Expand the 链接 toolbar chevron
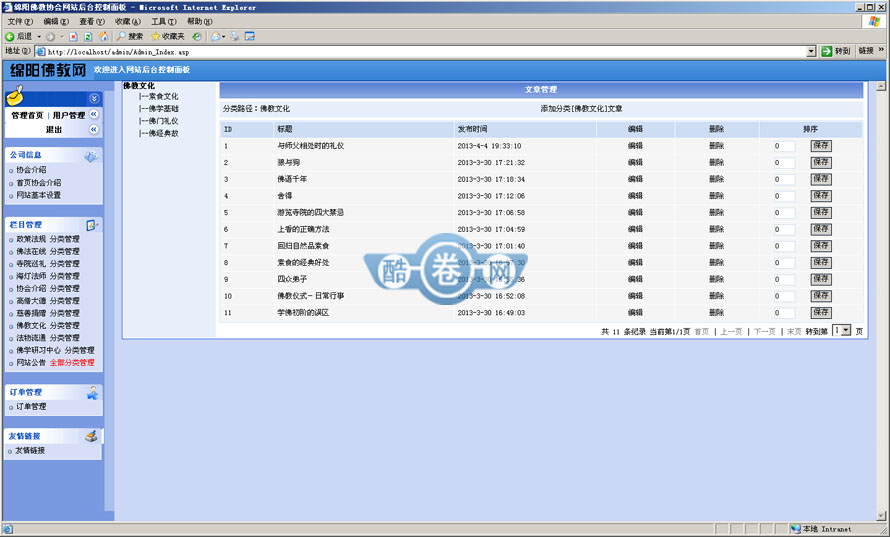 pyautogui.click(x=881, y=51)
